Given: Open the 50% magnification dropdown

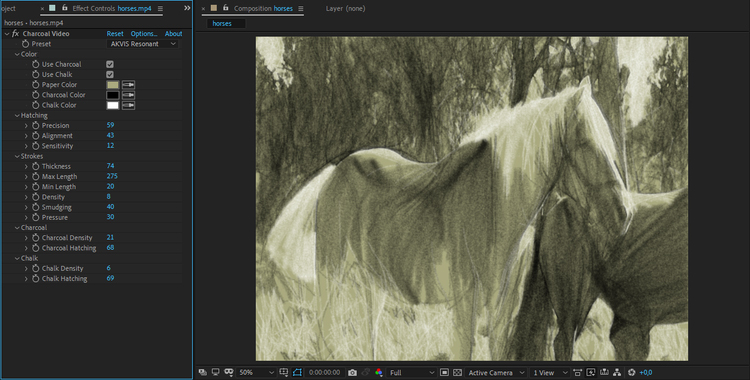Looking at the screenshot, I should (256, 372).
